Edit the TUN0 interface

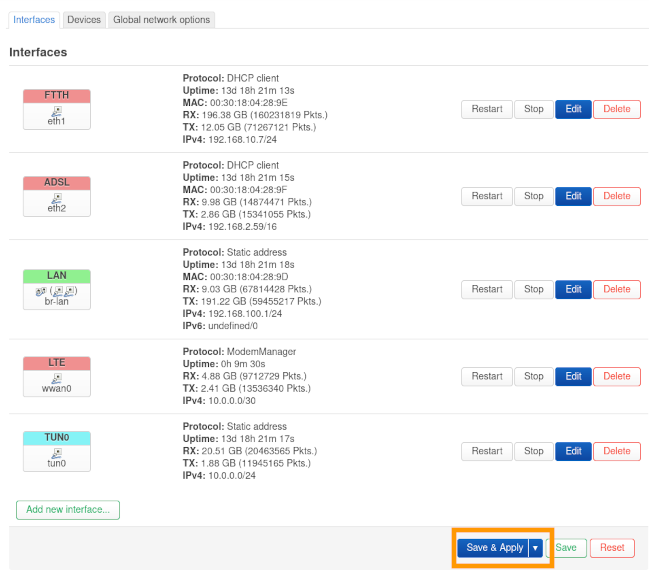pos(573,451)
